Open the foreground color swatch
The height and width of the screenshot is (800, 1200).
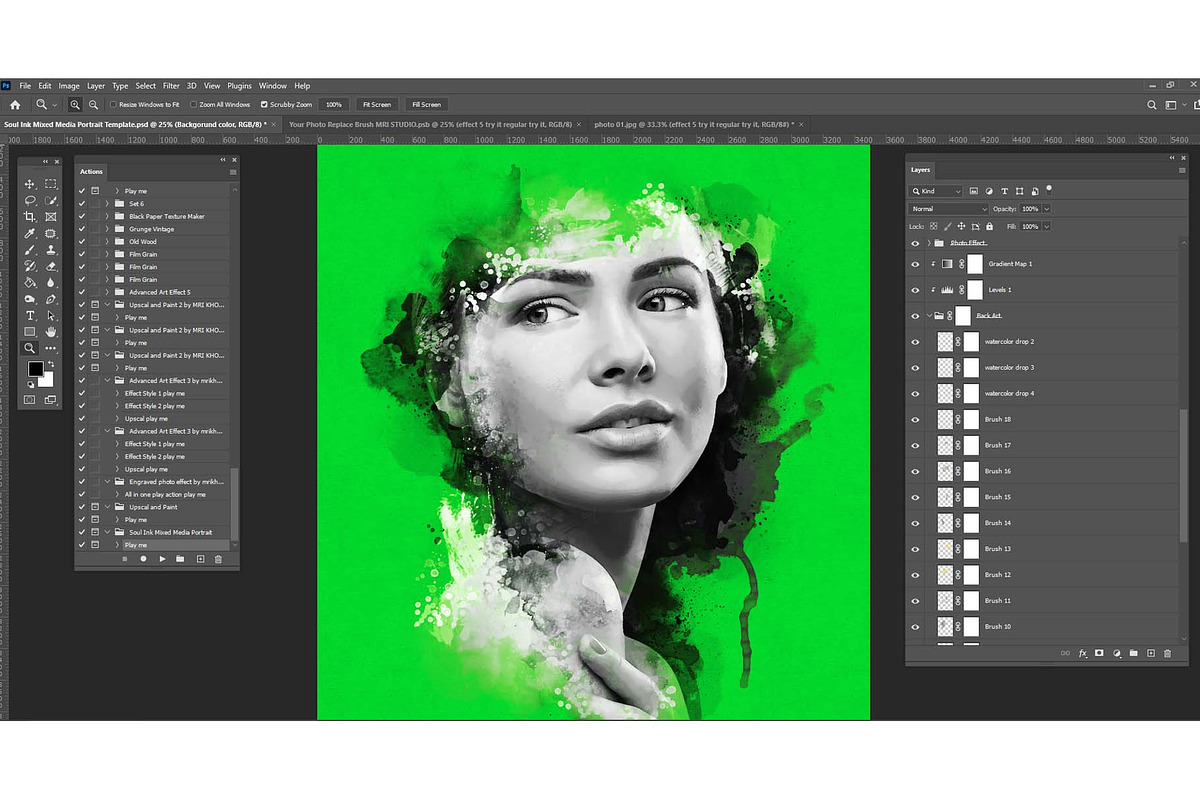35,370
